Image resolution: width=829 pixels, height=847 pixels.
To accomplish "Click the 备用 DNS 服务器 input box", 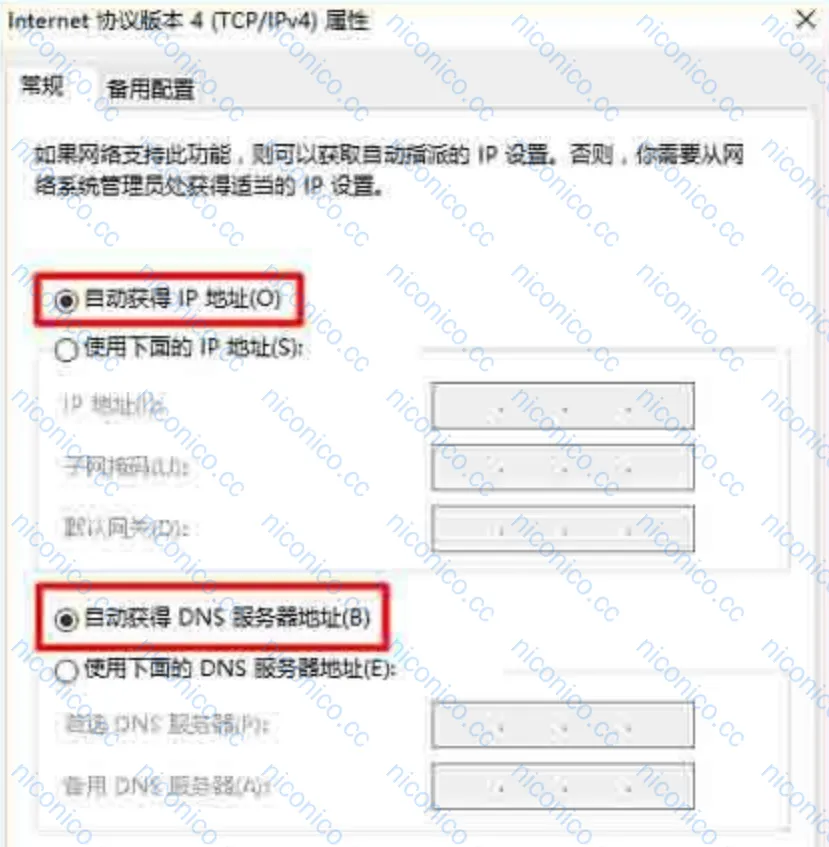I will pyautogui.click(x=562, y=786).
